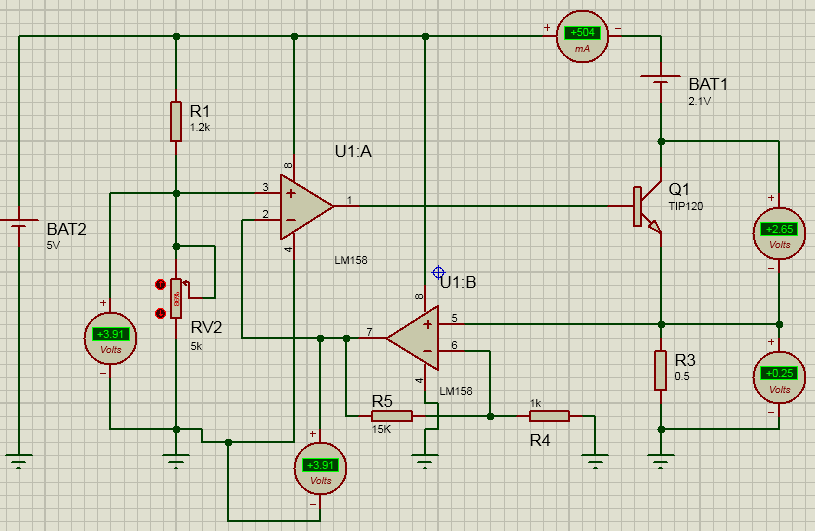Select the wire from U1:B pin 5 to R3
Viewport: 815px width, 531px height.
pyautogui.click(x=561, y=324)
